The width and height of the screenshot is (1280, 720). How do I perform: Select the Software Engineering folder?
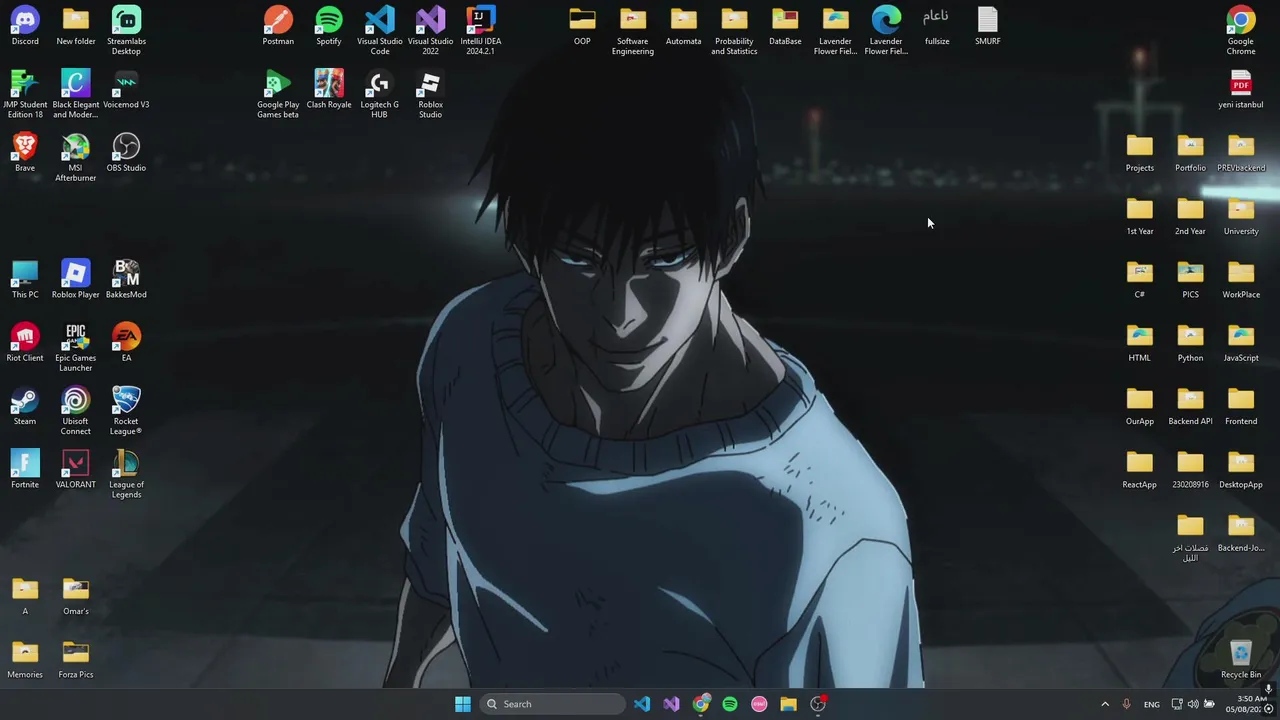(633, 30)
